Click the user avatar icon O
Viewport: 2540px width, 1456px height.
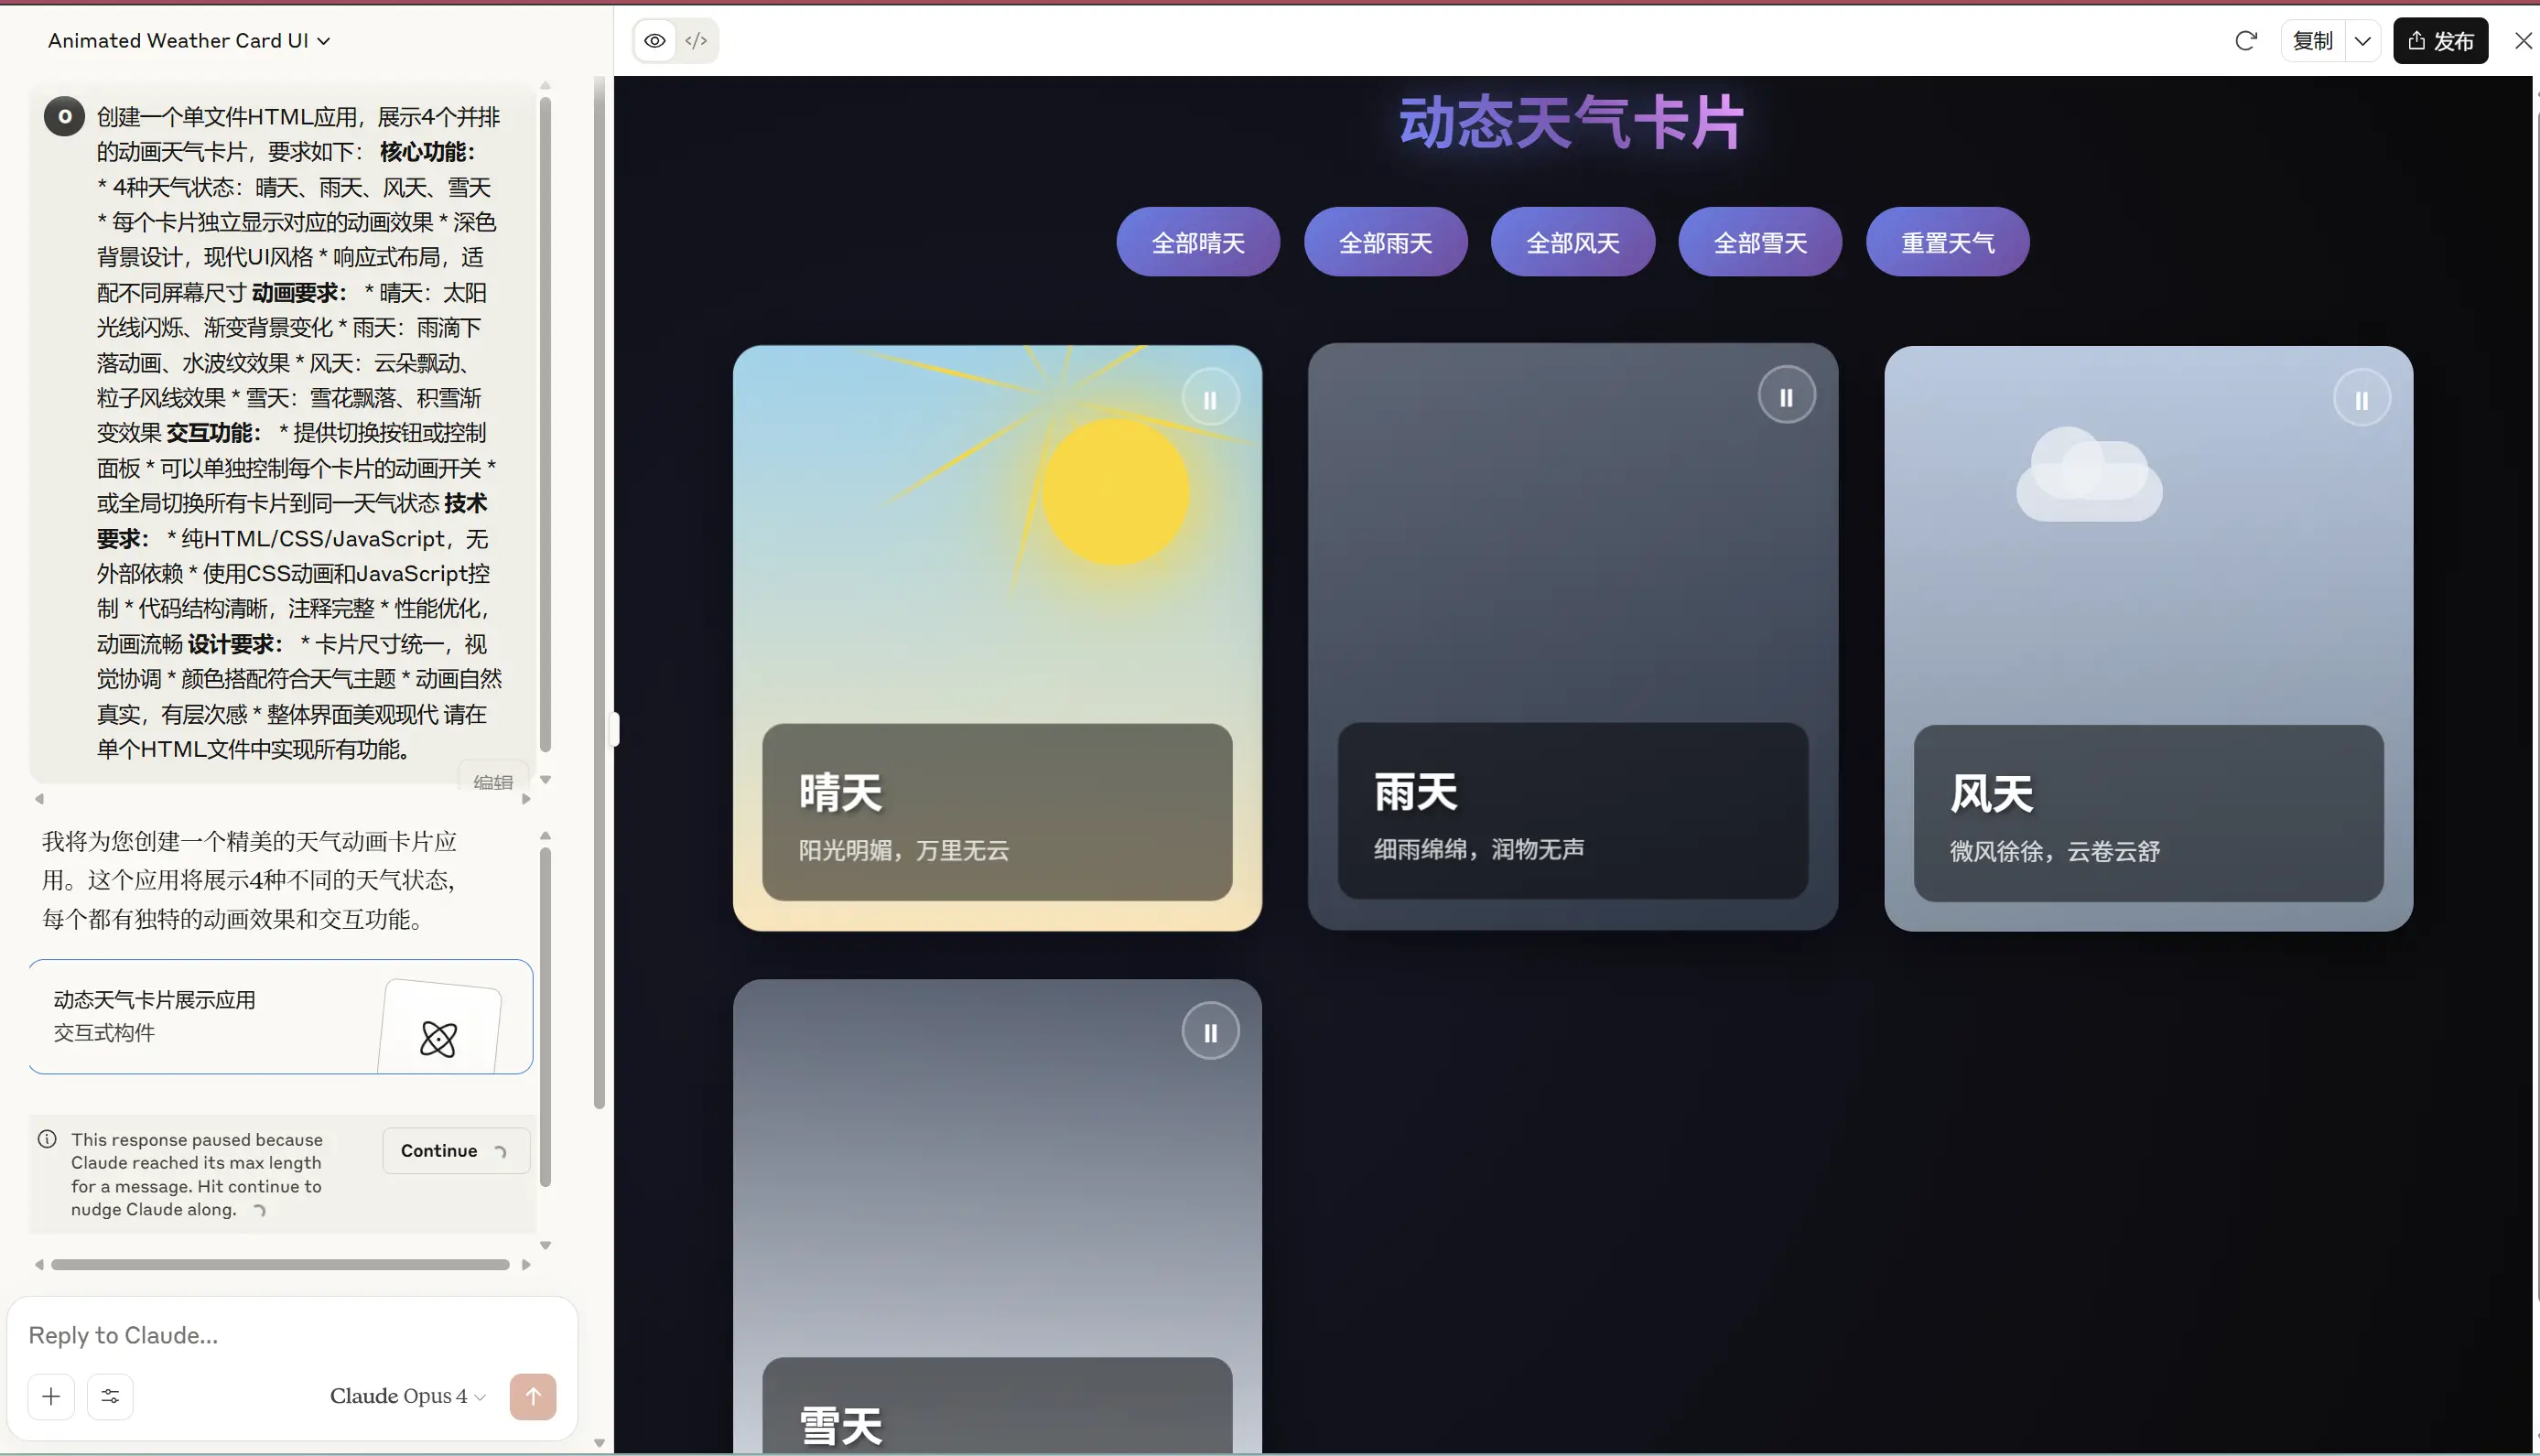pos(64,116)
